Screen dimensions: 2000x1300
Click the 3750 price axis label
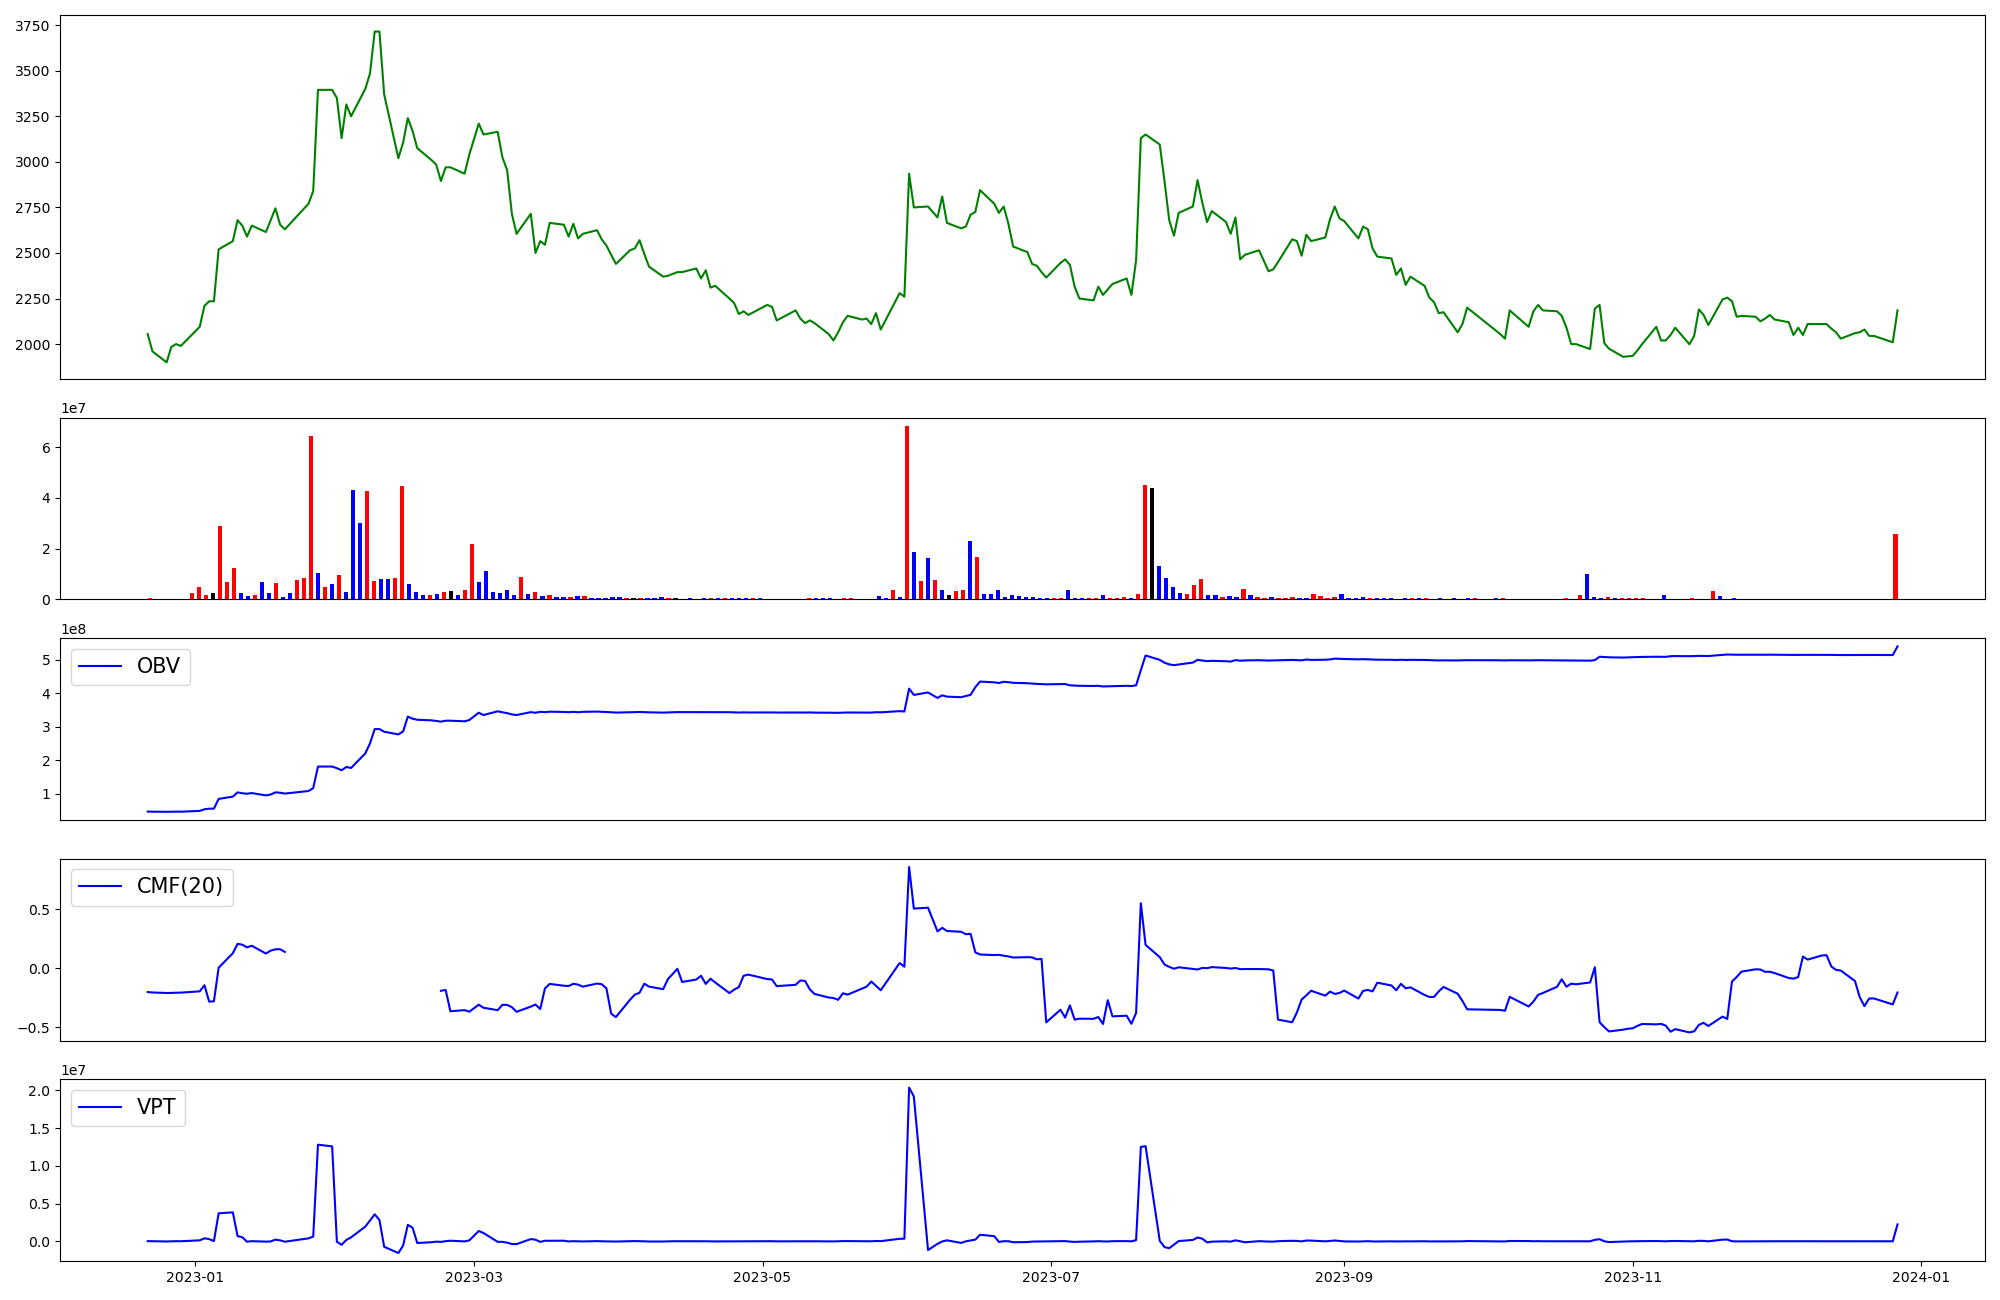pos(31,27)
